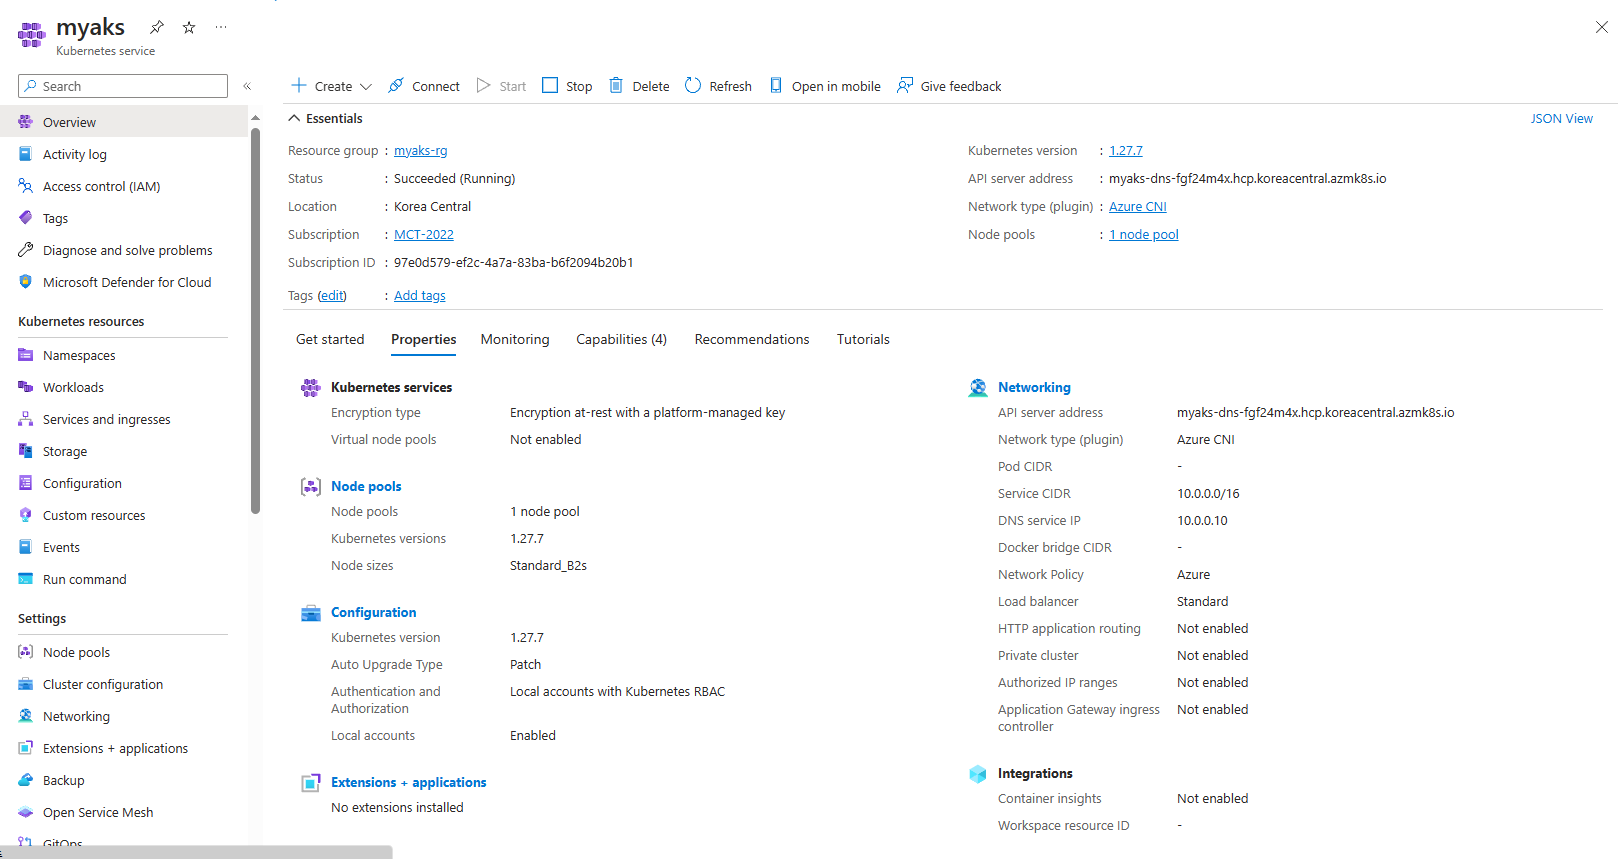Open Workloads in Kubernetes resources
Screen dimensions: 1618x859
pos(73,387)
